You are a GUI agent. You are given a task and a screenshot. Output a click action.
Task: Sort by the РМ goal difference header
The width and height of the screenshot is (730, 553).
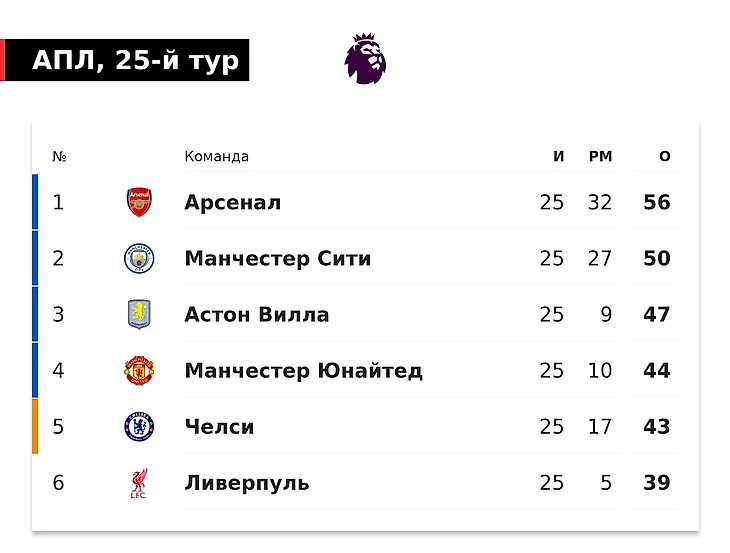pos(601,156)
